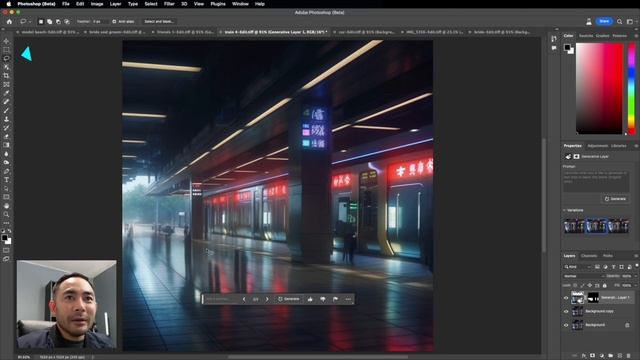Enable Intersect with selection mode
Screen dimensions: 640x360
pyautogui.click(x=67, y=21)
